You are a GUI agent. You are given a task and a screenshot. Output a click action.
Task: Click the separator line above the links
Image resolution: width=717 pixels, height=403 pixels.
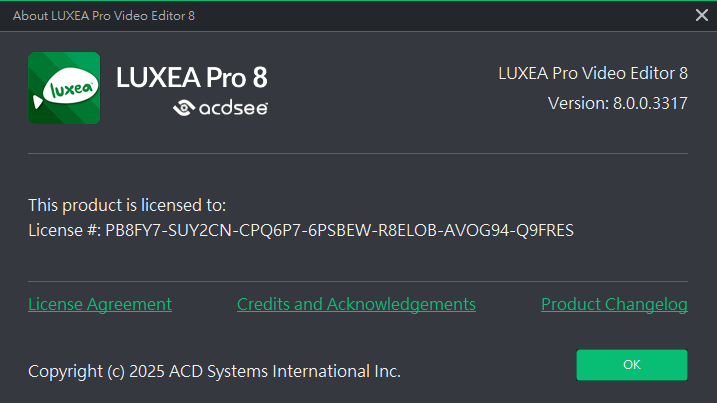click(x=358, y=281)
